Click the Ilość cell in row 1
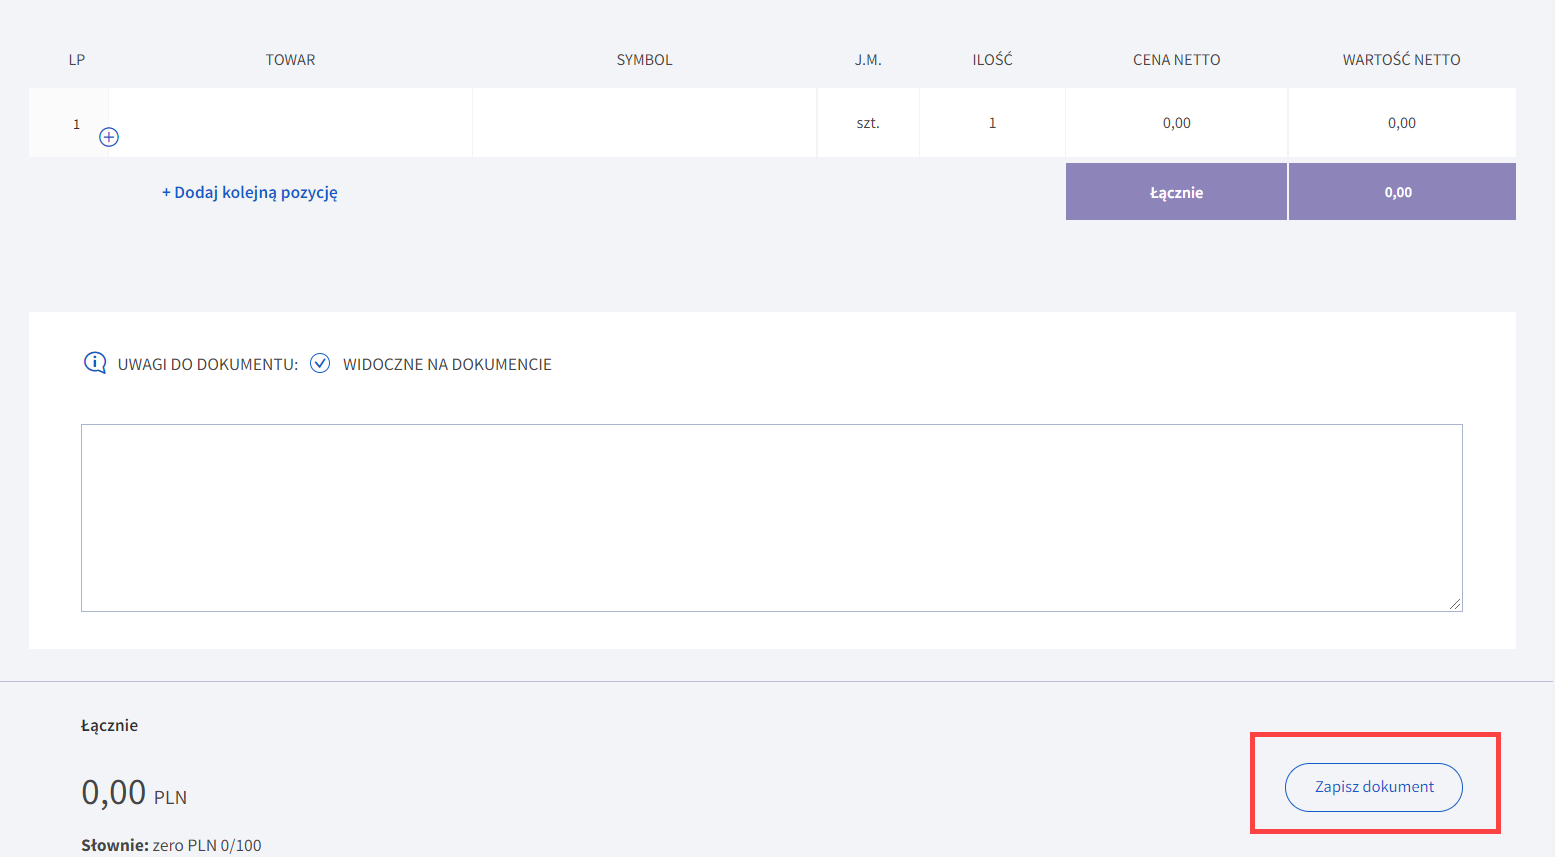The height and width of the screenshot is (857, 1555). (992, 123)
